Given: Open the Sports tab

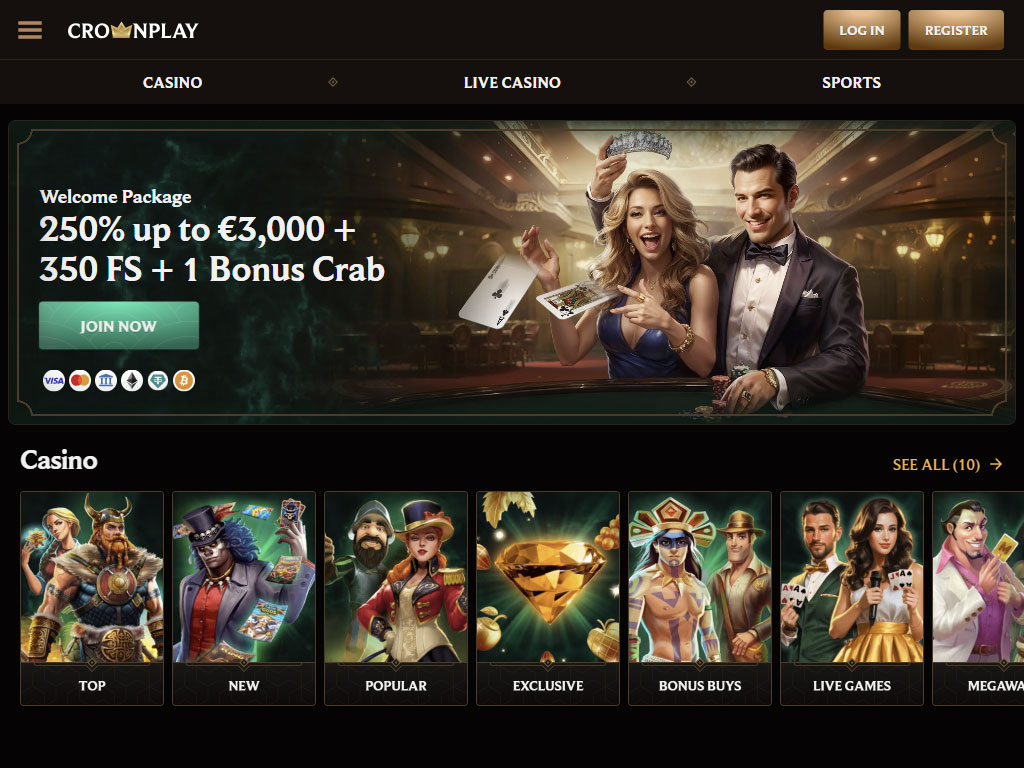Looking at the screenshot, I should [851, 82].
